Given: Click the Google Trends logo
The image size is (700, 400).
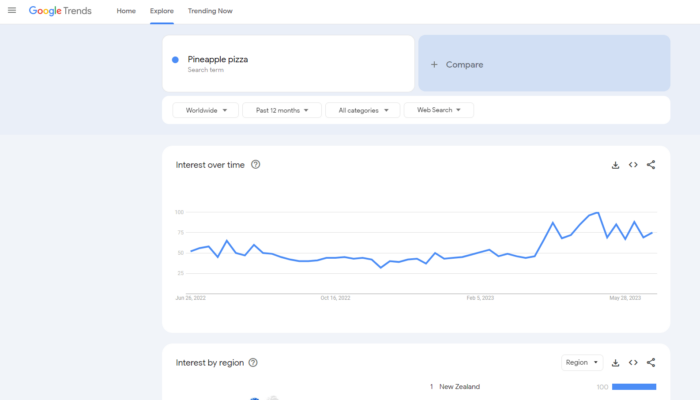Looking at the screenshot, I should pyautogui.click(x=60, y=11).
